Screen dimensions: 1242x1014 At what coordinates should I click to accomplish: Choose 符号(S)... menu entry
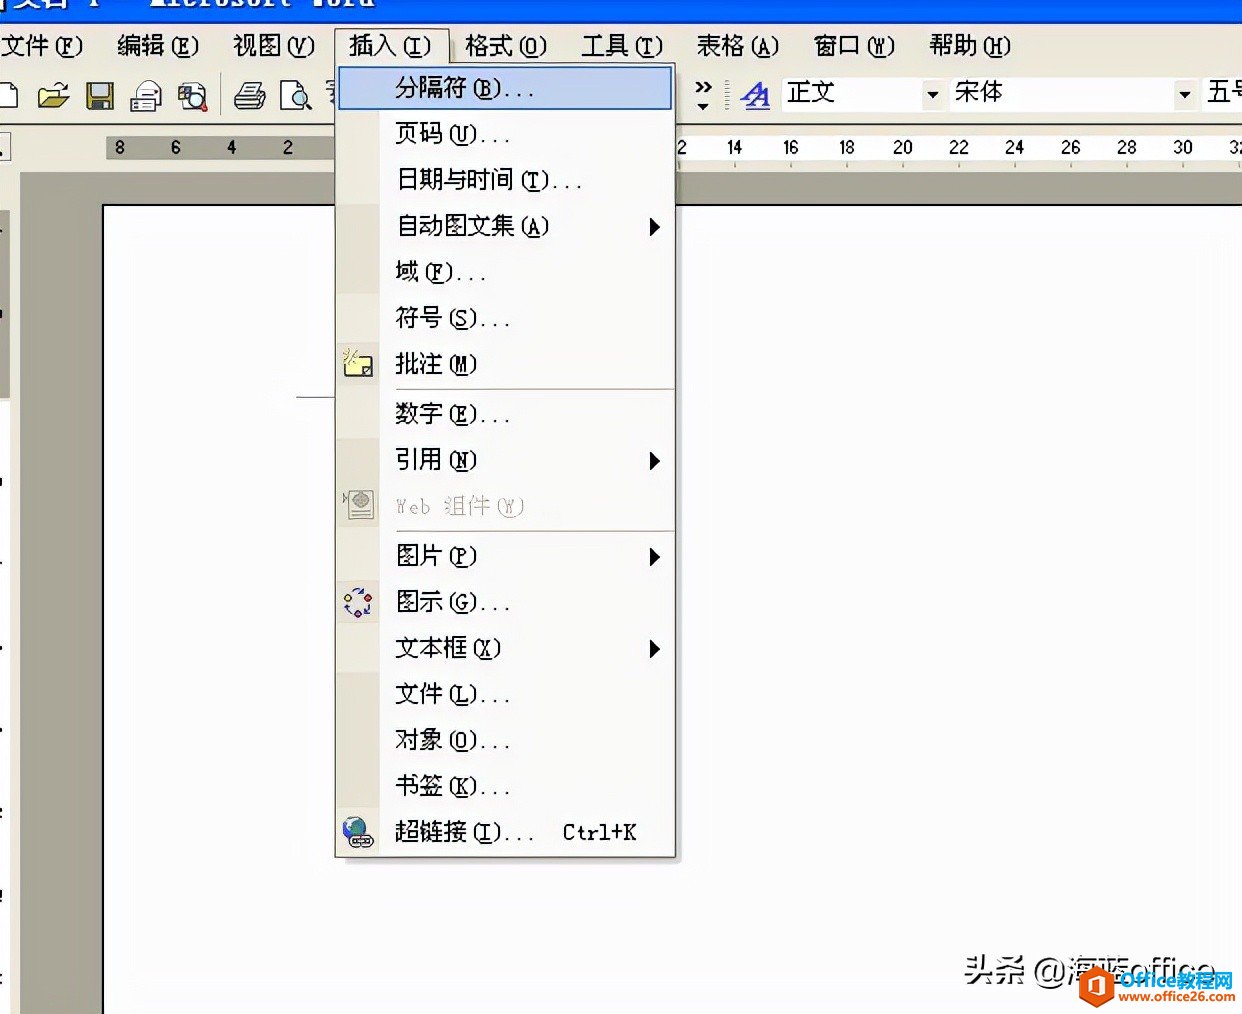pos(505,318)
